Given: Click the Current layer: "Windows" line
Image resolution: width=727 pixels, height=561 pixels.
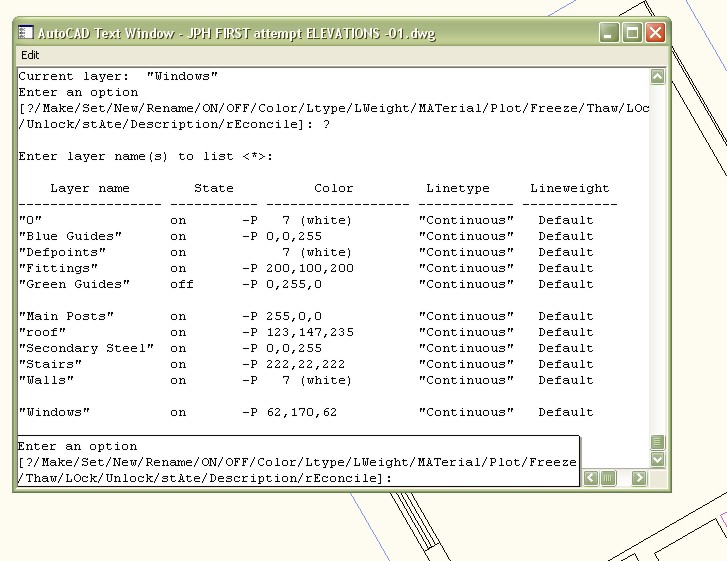Looking at the screenshot, I should point(118,76).
